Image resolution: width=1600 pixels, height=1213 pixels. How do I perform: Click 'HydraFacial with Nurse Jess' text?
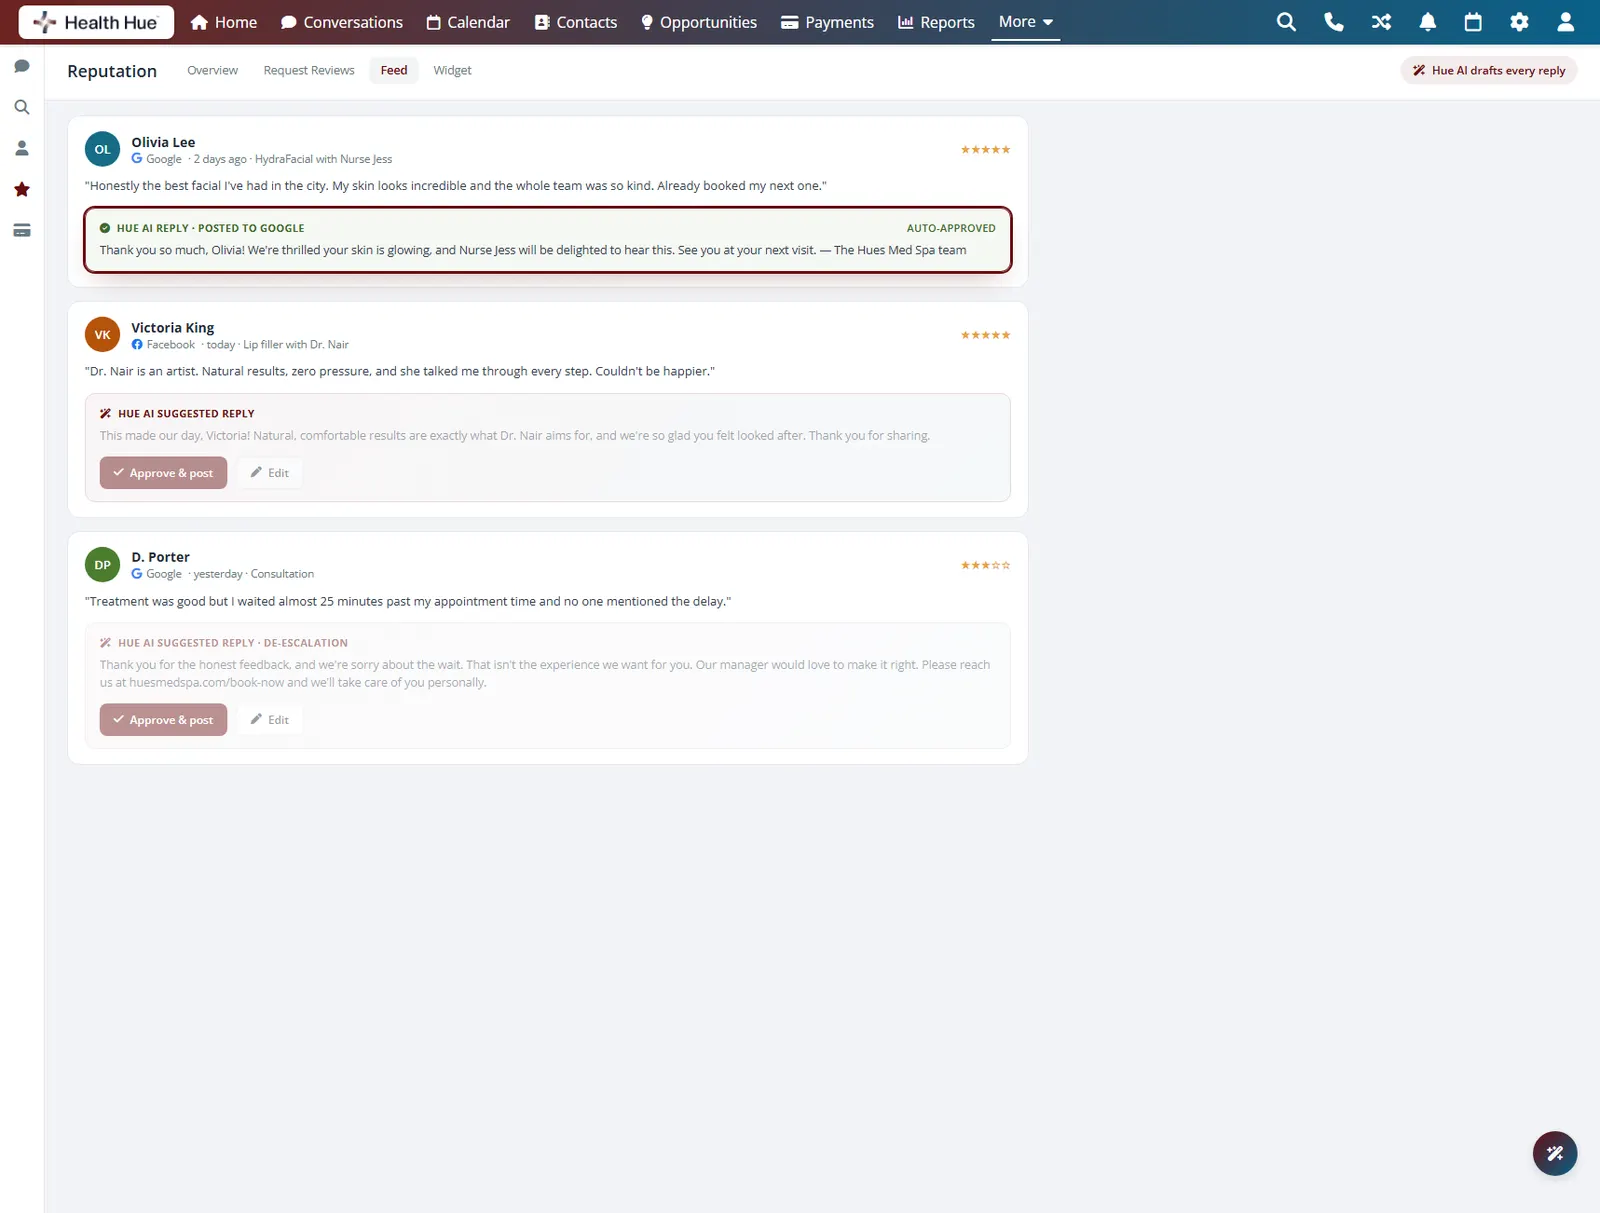[x=323, y=159]
